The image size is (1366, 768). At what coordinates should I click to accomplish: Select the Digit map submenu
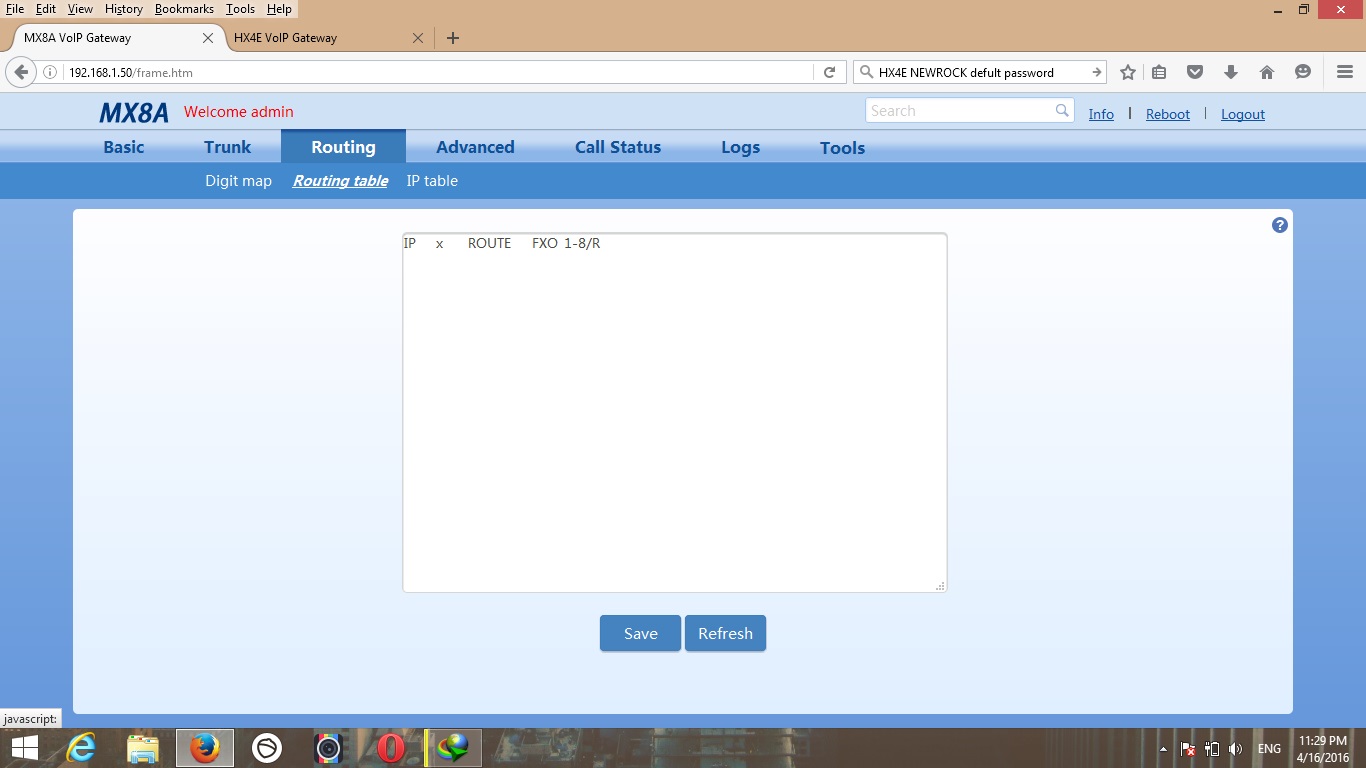[x=238, y=181]
